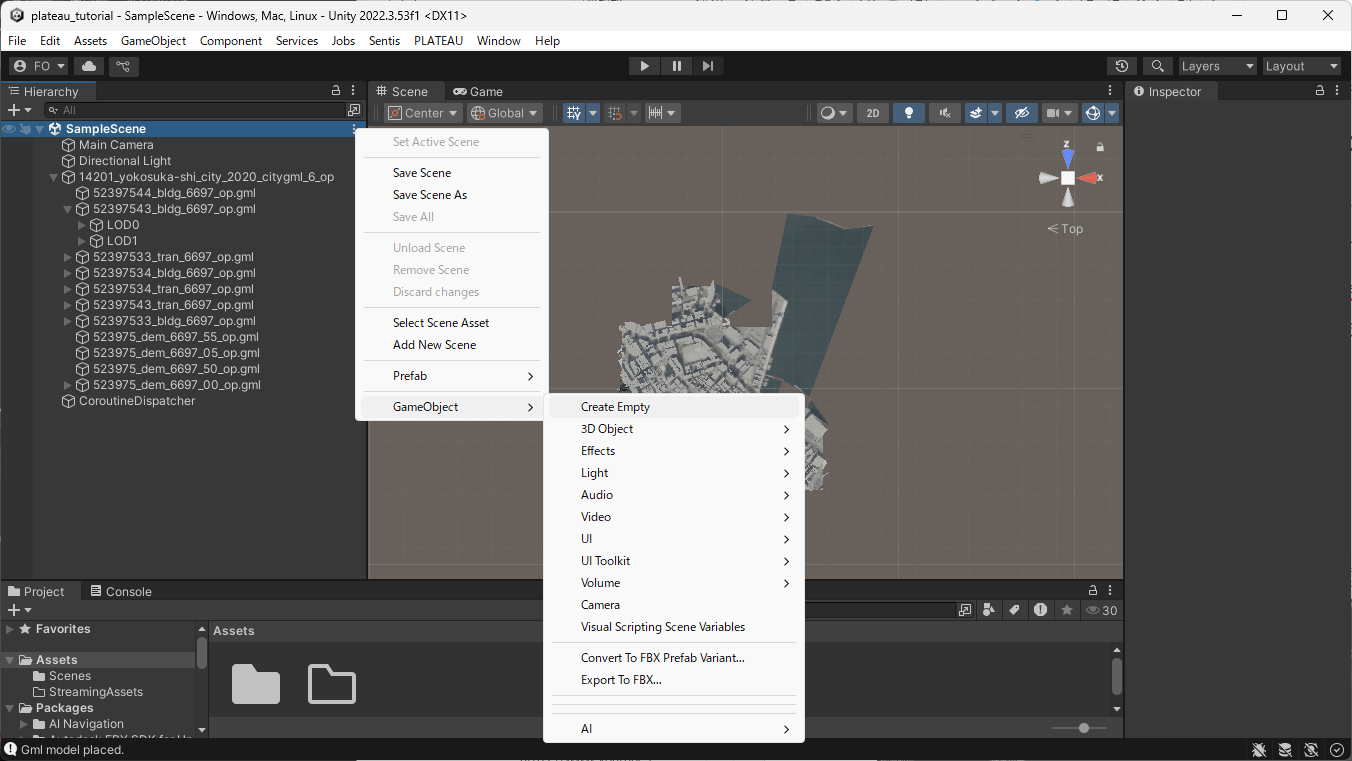Open the PLATEAU menu in menu bar
Image resolution: width=1352 pixels, height=761 pixels.
438,41
